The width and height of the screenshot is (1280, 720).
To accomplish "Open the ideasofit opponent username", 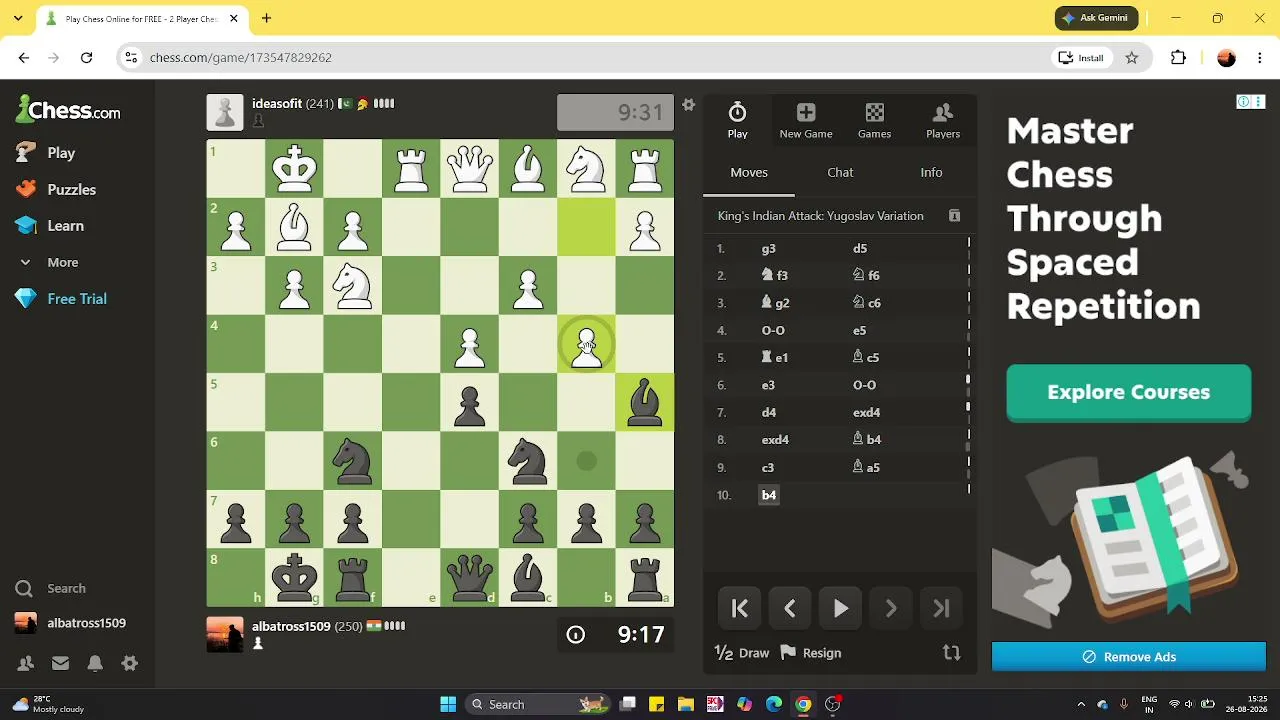I will tap(277, 103).
